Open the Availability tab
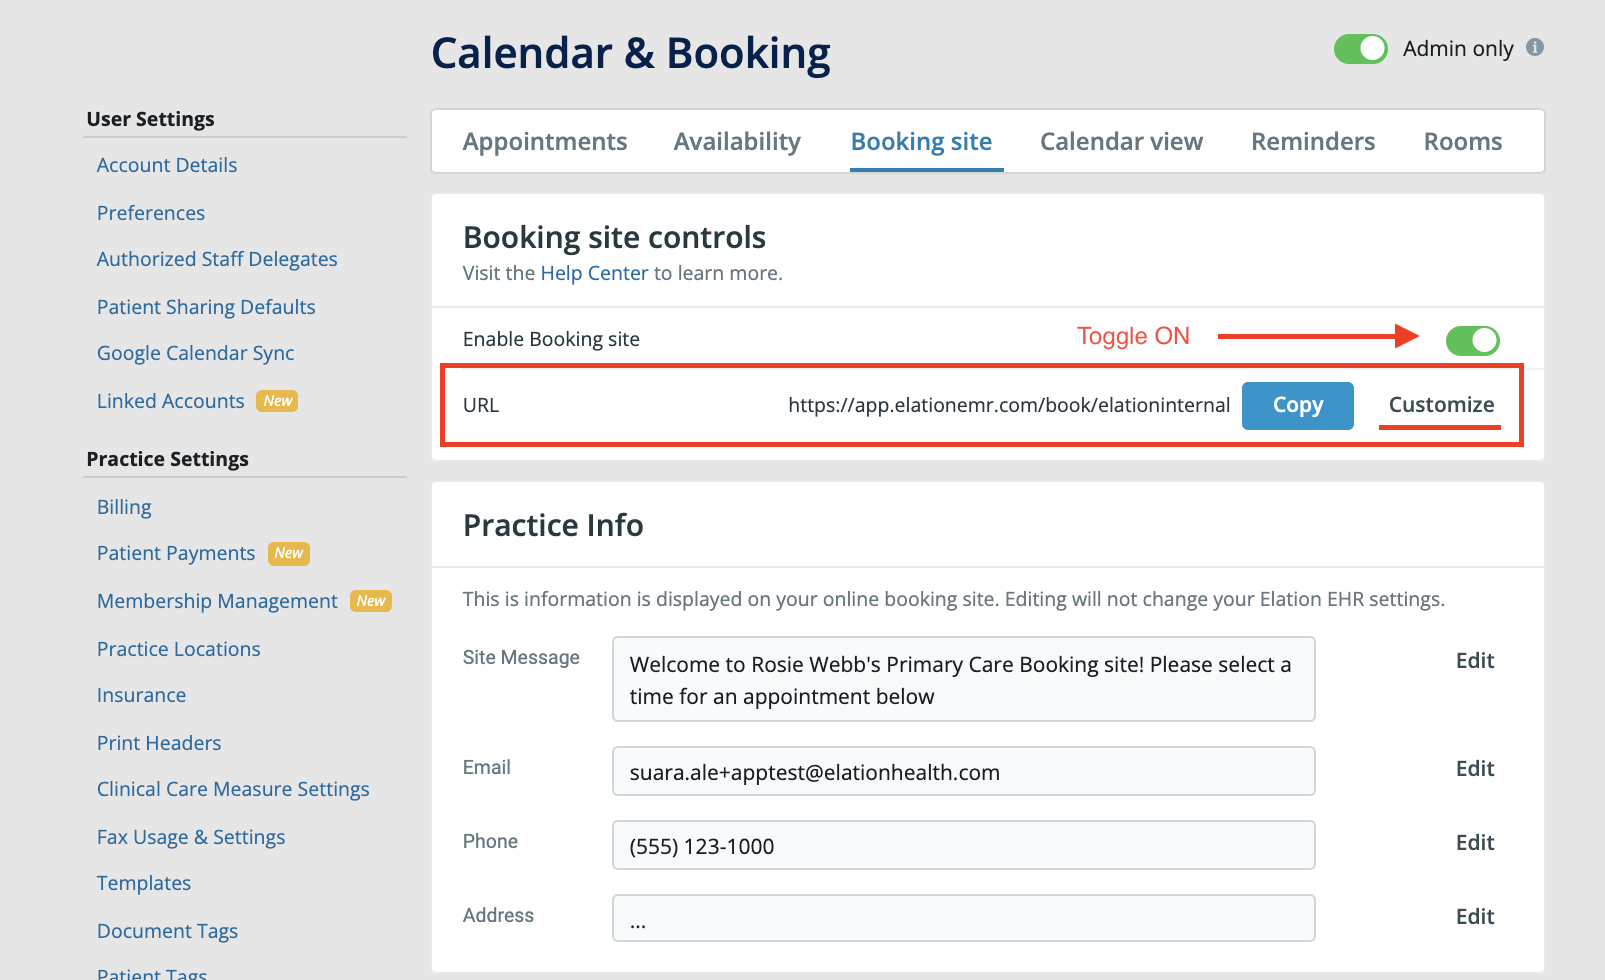Viewport: 1605px width, 980px height. pyautogui.click(x=737, y=141)
